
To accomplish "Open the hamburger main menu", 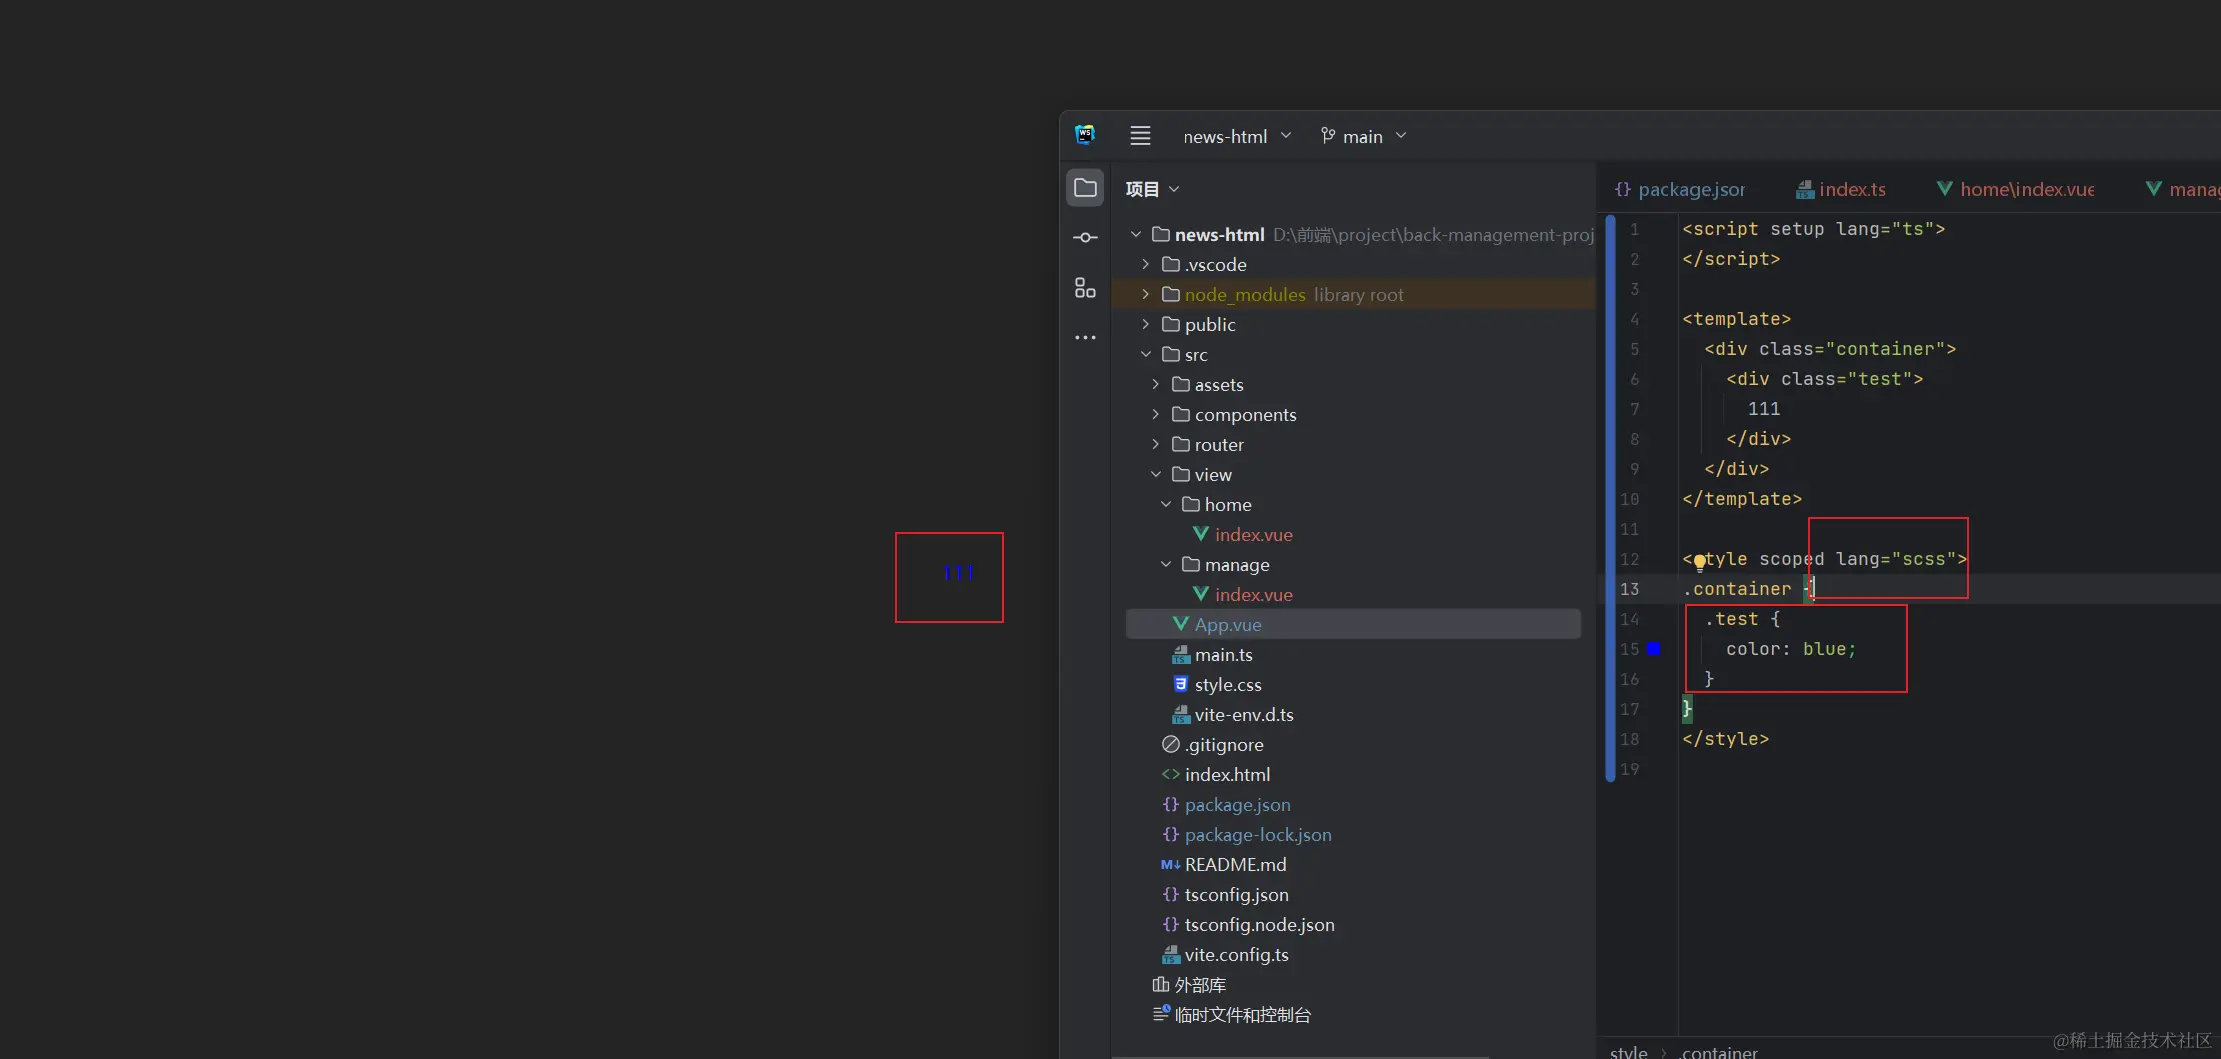I will click(x=1140, y=136).
